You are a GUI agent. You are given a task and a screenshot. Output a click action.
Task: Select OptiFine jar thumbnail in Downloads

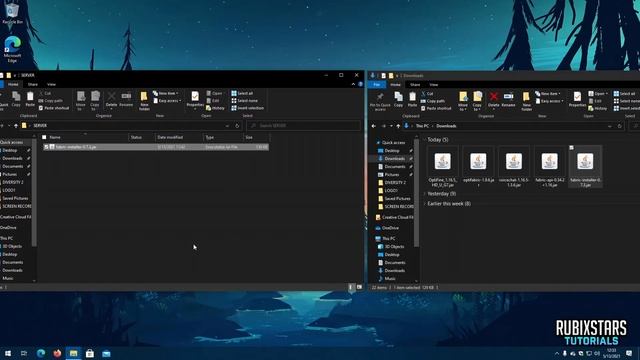443,167
